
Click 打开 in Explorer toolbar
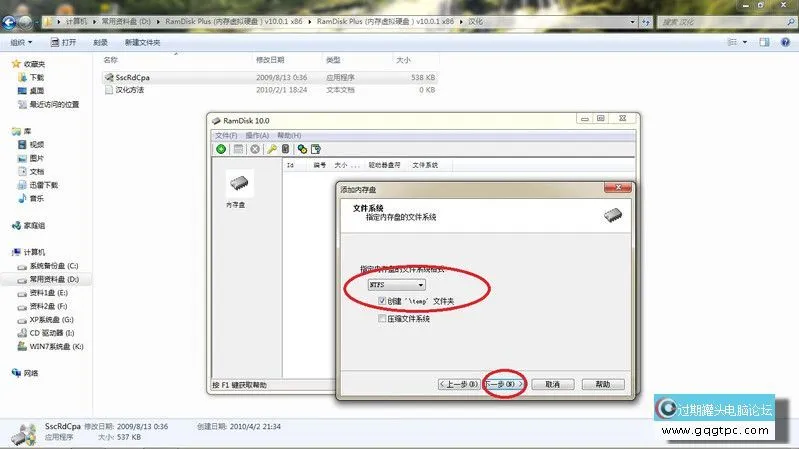tap(63, 42)
